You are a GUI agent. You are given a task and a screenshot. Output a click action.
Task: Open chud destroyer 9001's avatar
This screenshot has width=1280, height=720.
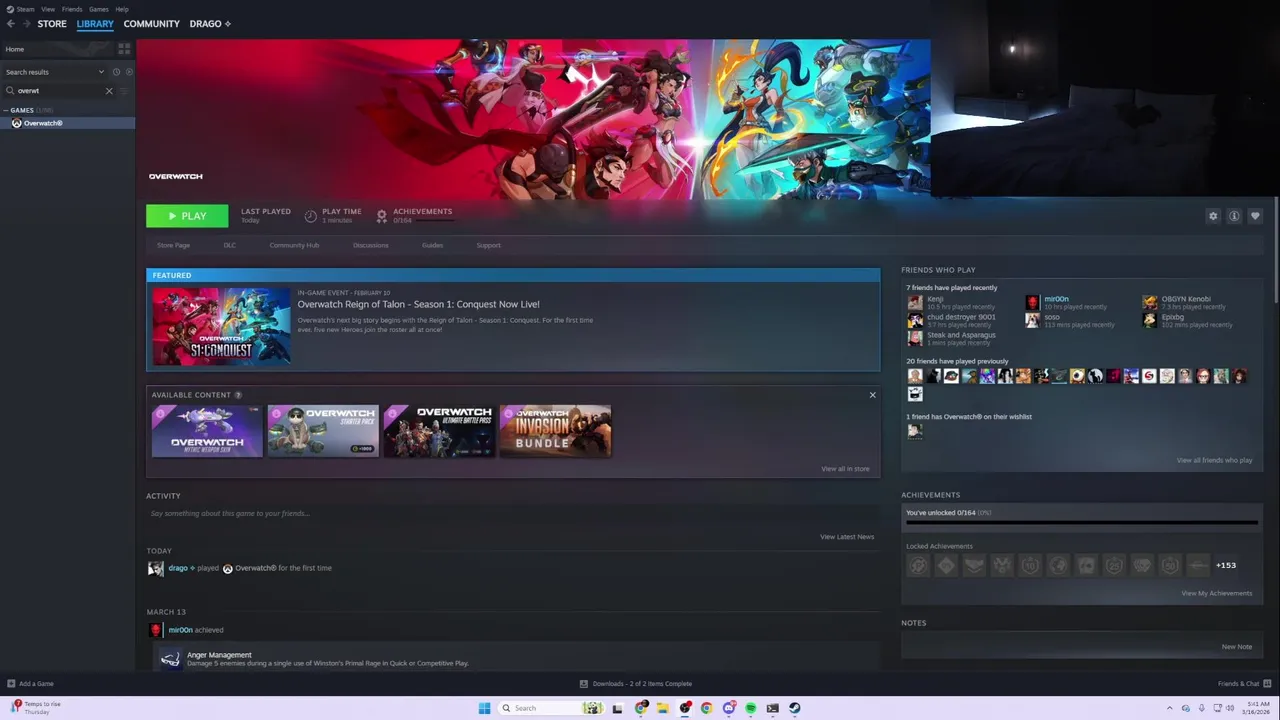tap(915, 320)
